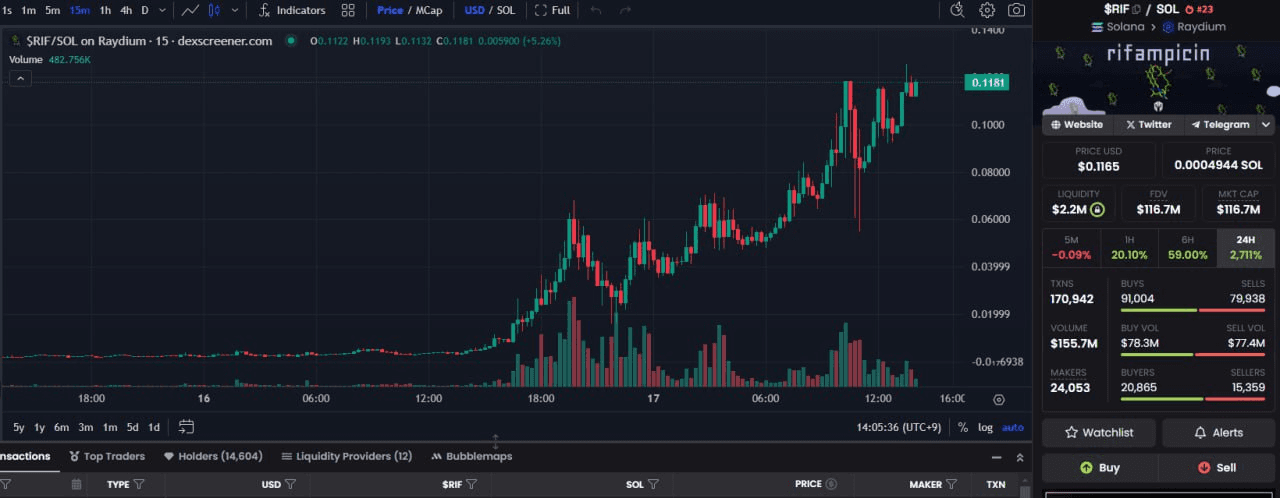1280x498 pixels.
Task: Open the Bubblemaps tab
Action: (x=471, y=456)
